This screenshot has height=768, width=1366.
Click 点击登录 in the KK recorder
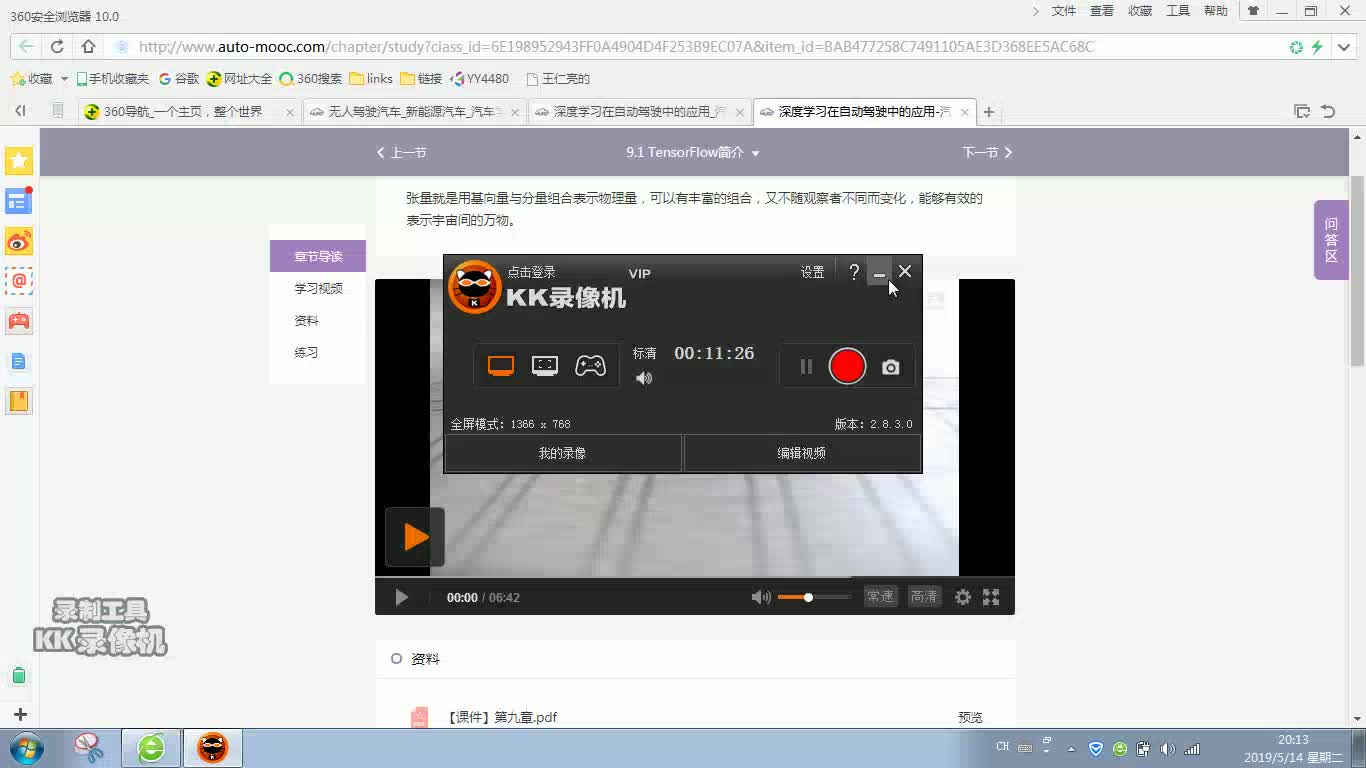[531, 272]
